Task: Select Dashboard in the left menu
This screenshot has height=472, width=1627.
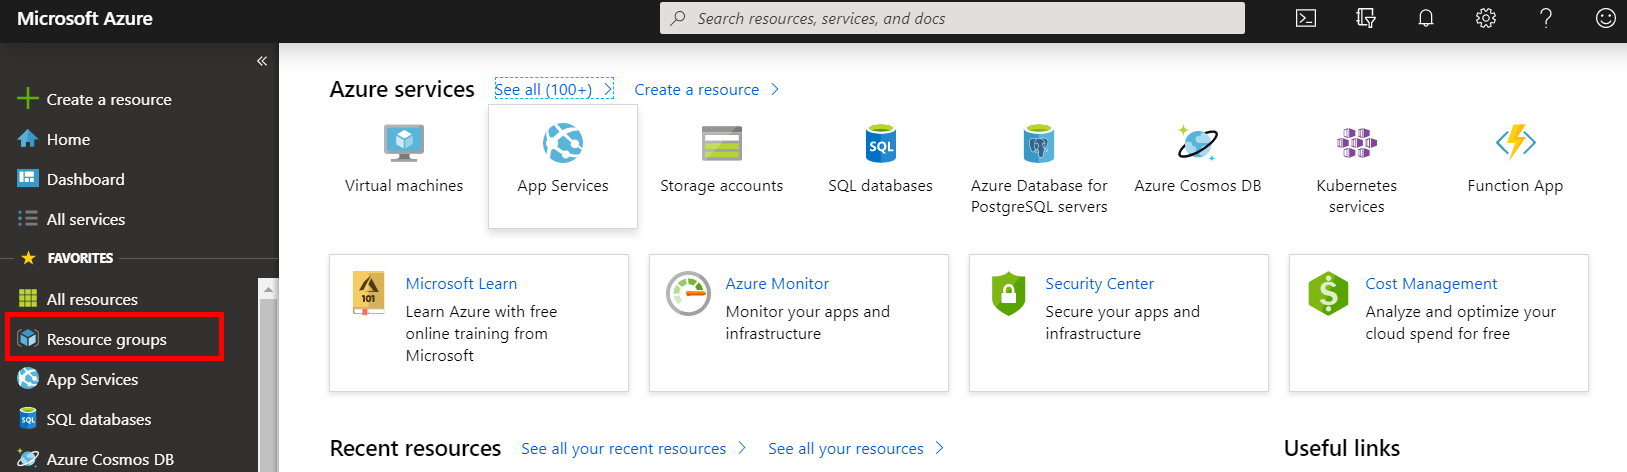Action: (86, 180)
